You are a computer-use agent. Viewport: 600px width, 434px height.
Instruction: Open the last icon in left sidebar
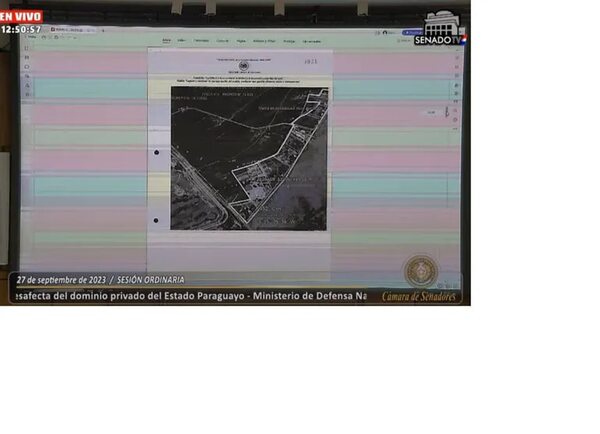pyautogui.click(x=27, y=95)
